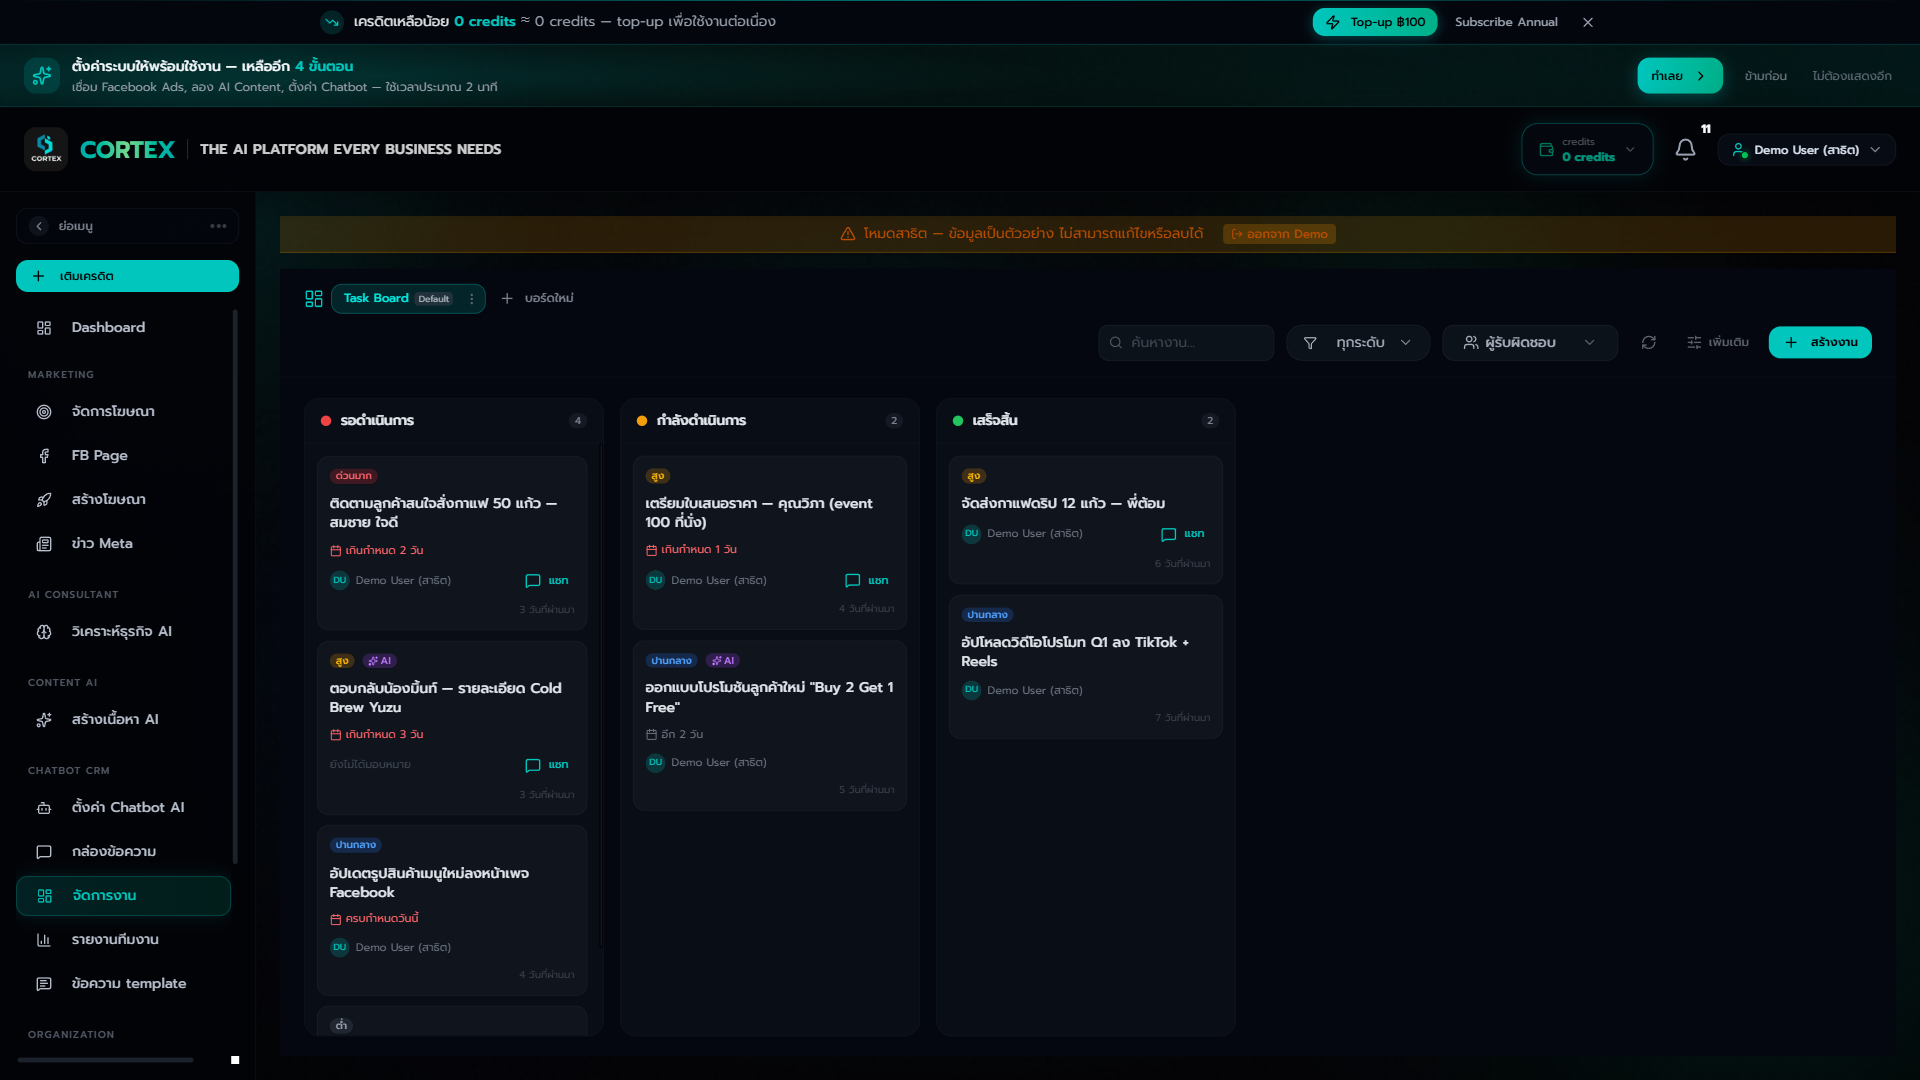Open Demo User account menu

click(1806, 150)
